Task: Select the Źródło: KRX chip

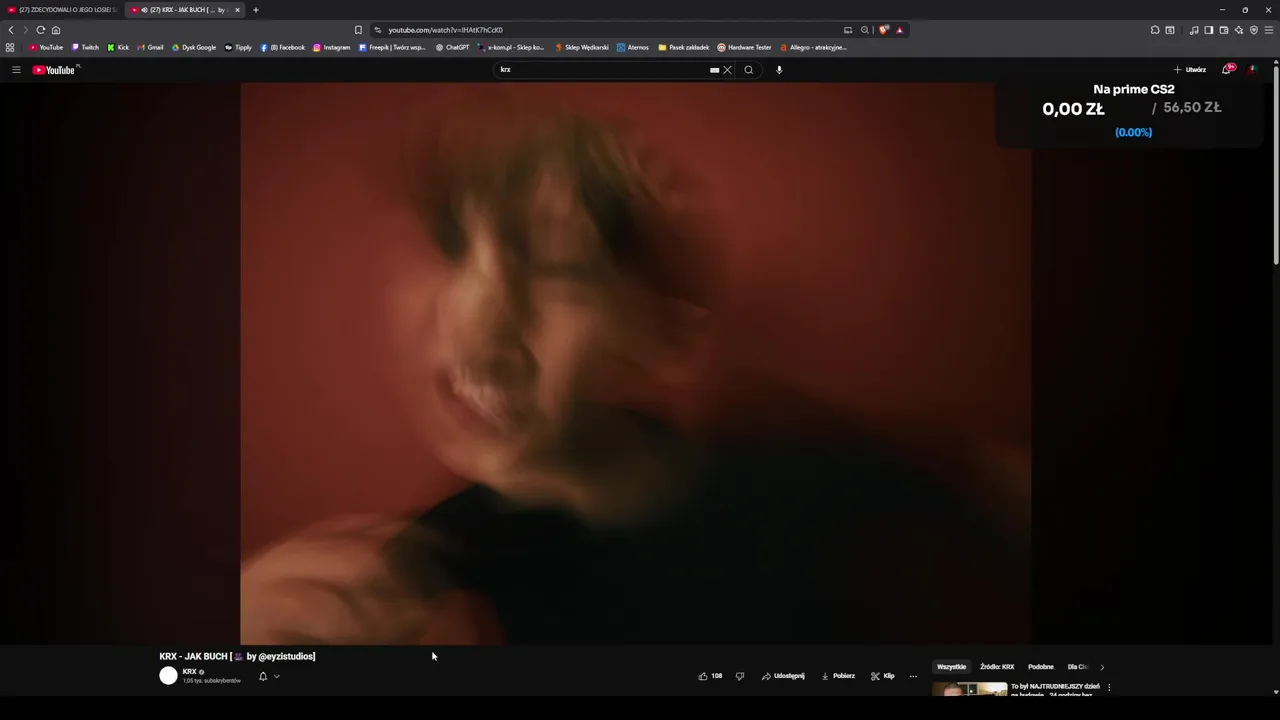Action: coord(997,667)
